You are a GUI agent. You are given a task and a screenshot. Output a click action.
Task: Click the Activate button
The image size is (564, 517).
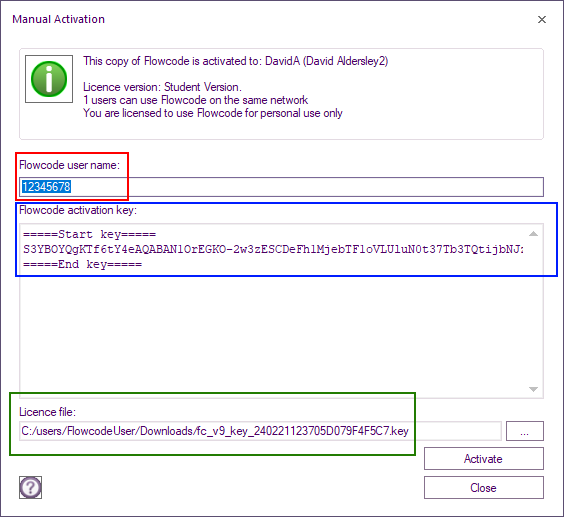click(483, 459)
